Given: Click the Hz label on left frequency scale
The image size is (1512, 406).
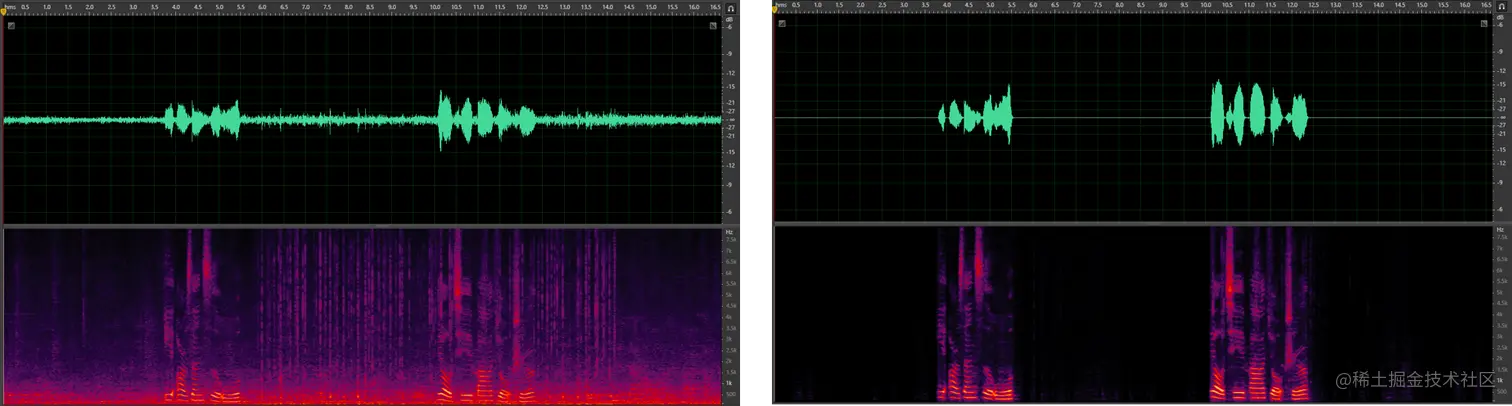Looking at the screenshot, I should click(x=729, y=231).
